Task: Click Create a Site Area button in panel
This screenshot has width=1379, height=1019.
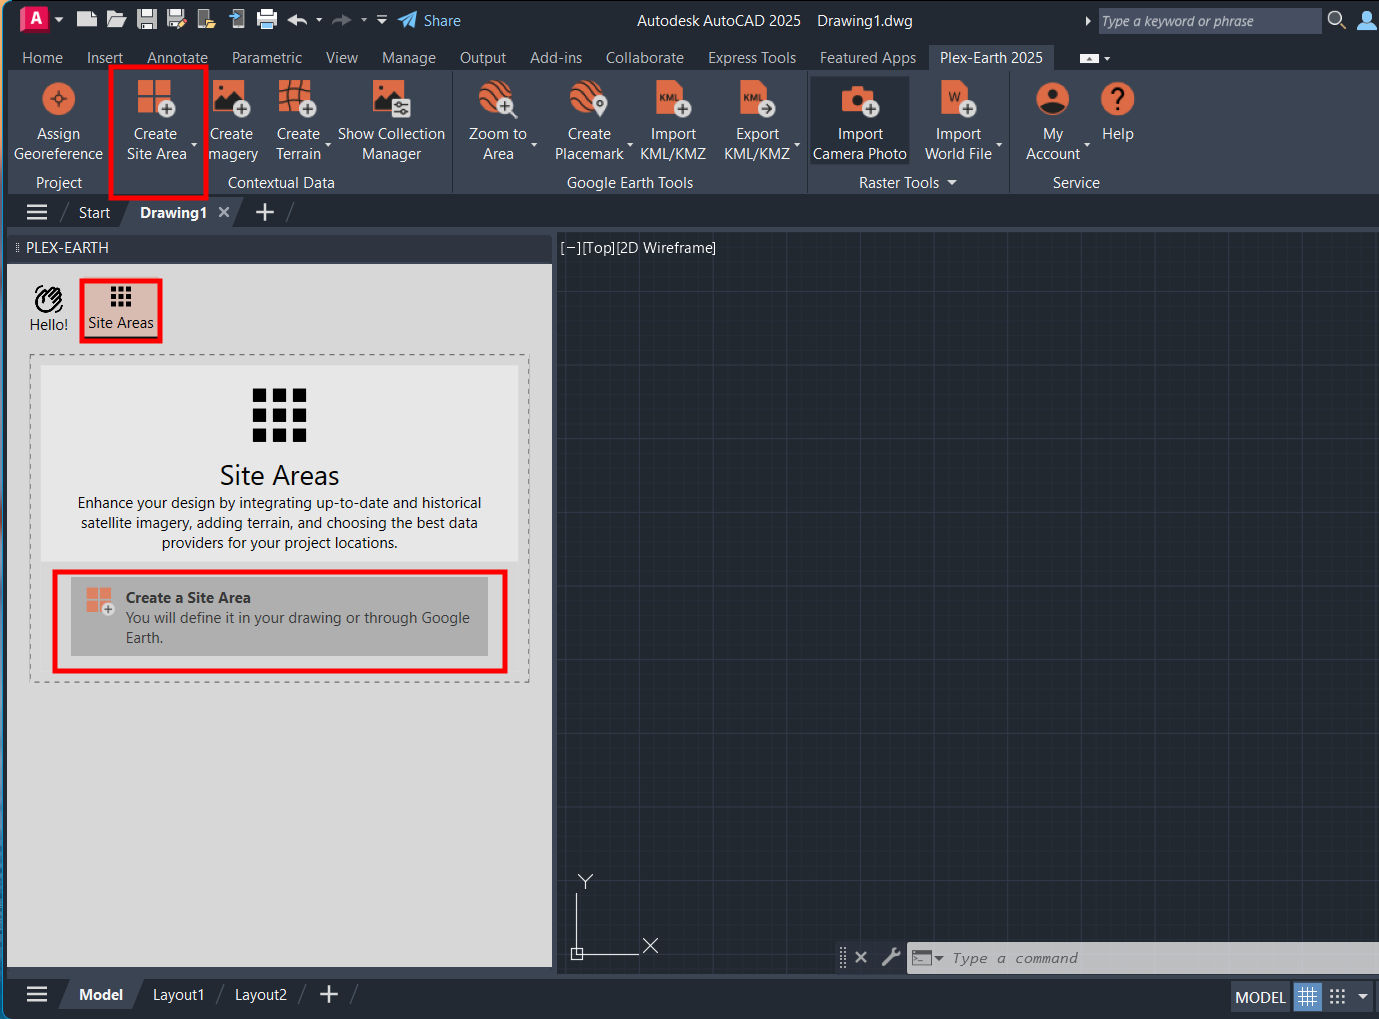Action: click(x=280, y=617)
